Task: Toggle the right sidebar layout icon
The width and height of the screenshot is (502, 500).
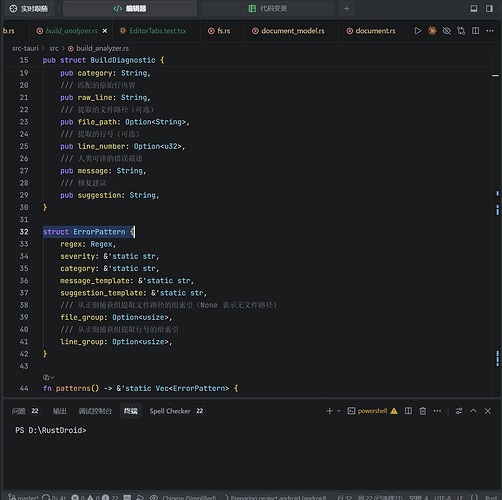Action: coord(489,9)
